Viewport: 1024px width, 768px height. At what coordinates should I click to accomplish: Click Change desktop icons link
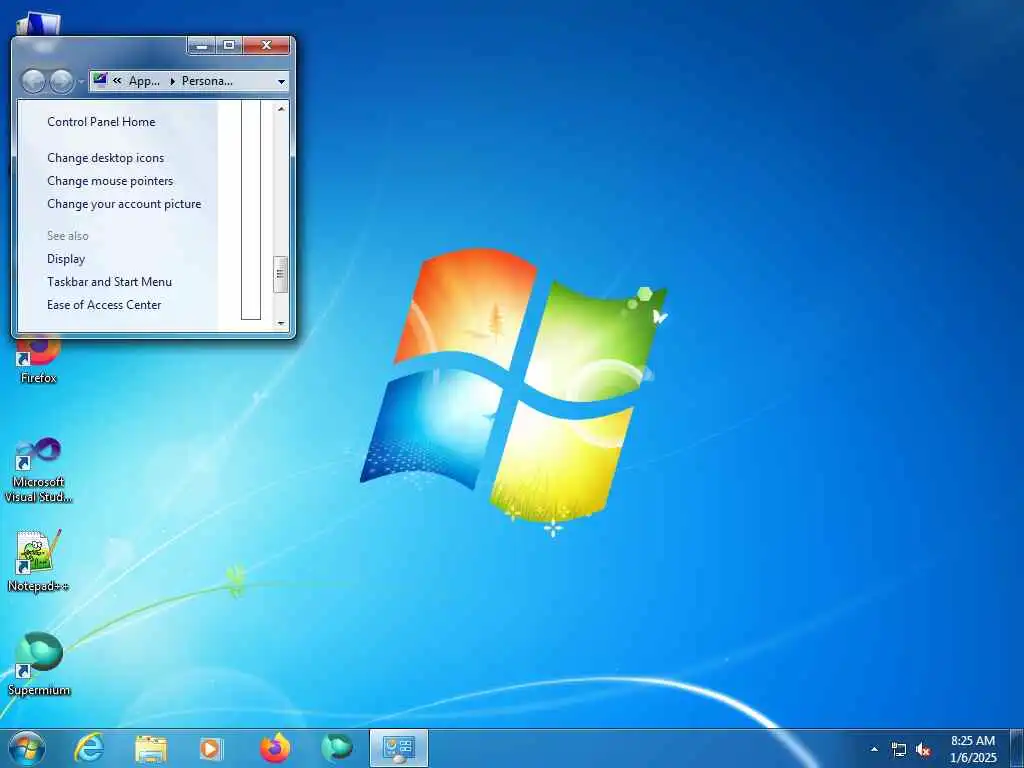pyautogui.click(x=105, y=158)
